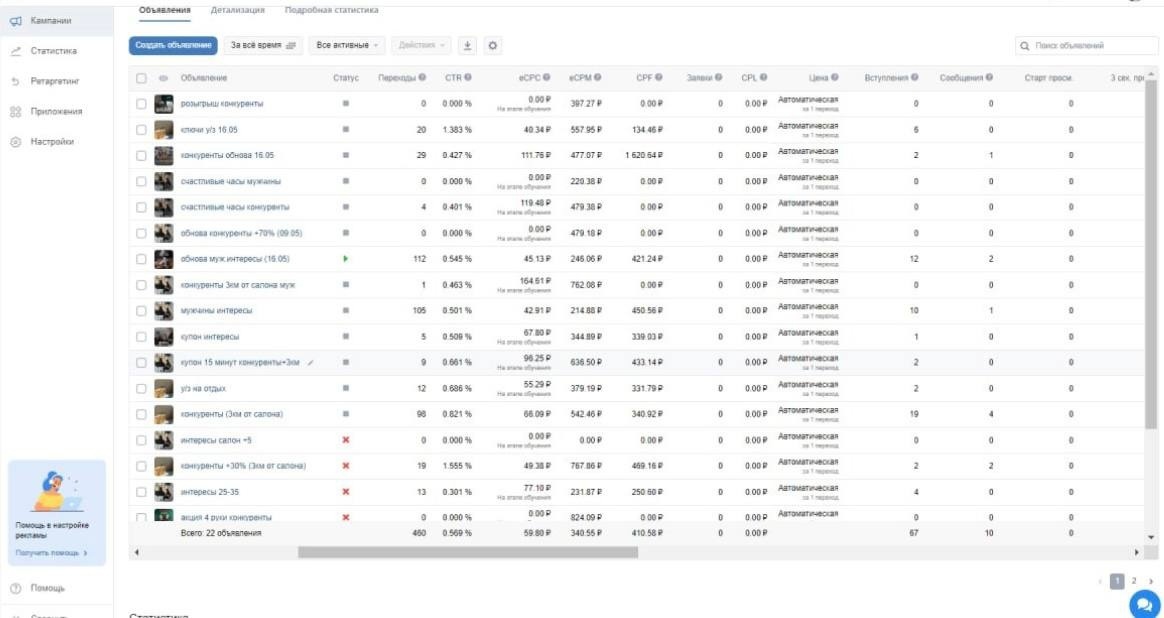
Task: Open Действия actions dropdown
Action: [x=421, y=46]
